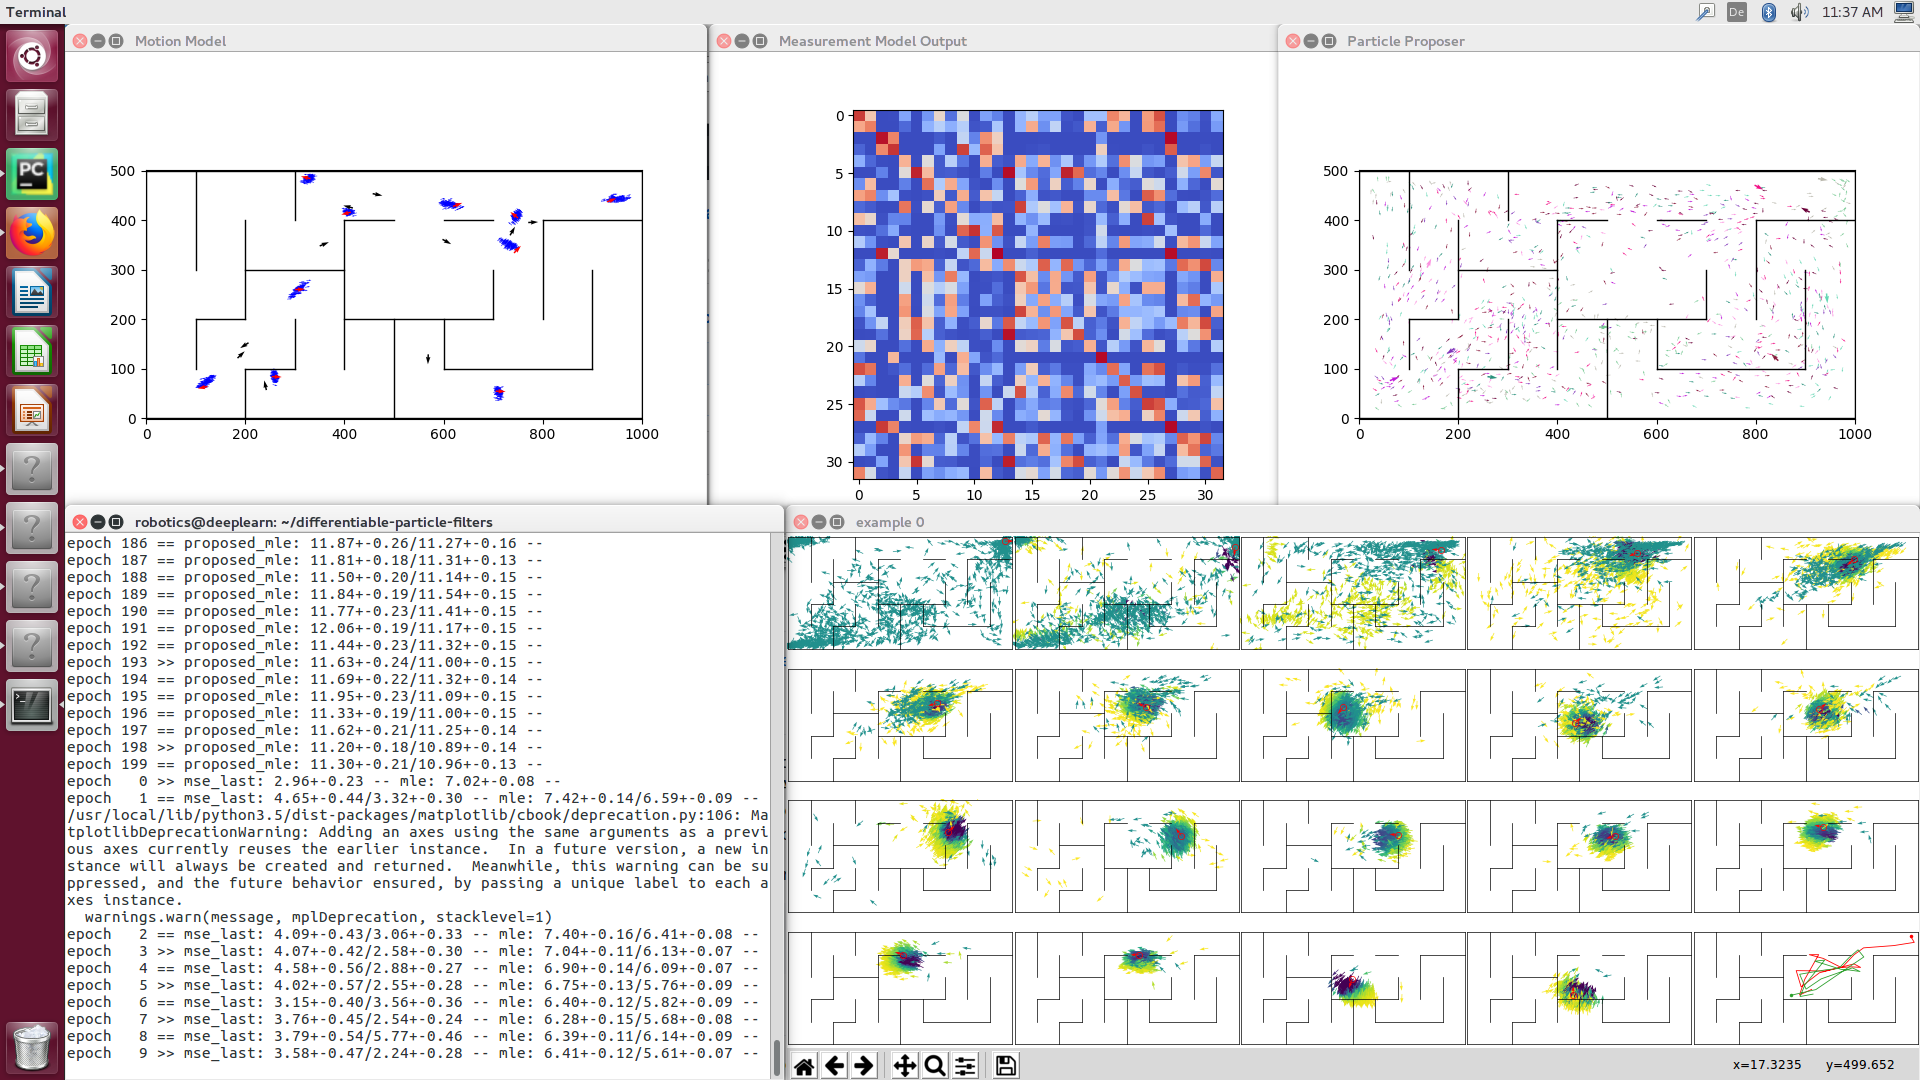Image resolution: width=1920 pixels, height=1080 pixels.
Task: Click the terminal window scrollbar
Action: click(x=777, y=1055)
